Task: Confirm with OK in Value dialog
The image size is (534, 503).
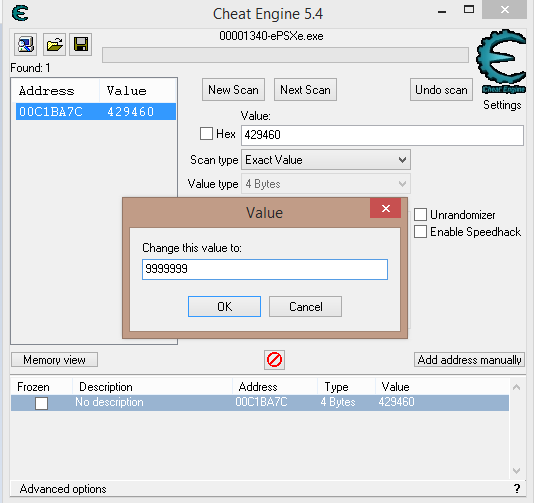Action: click(x=224, y=306)
